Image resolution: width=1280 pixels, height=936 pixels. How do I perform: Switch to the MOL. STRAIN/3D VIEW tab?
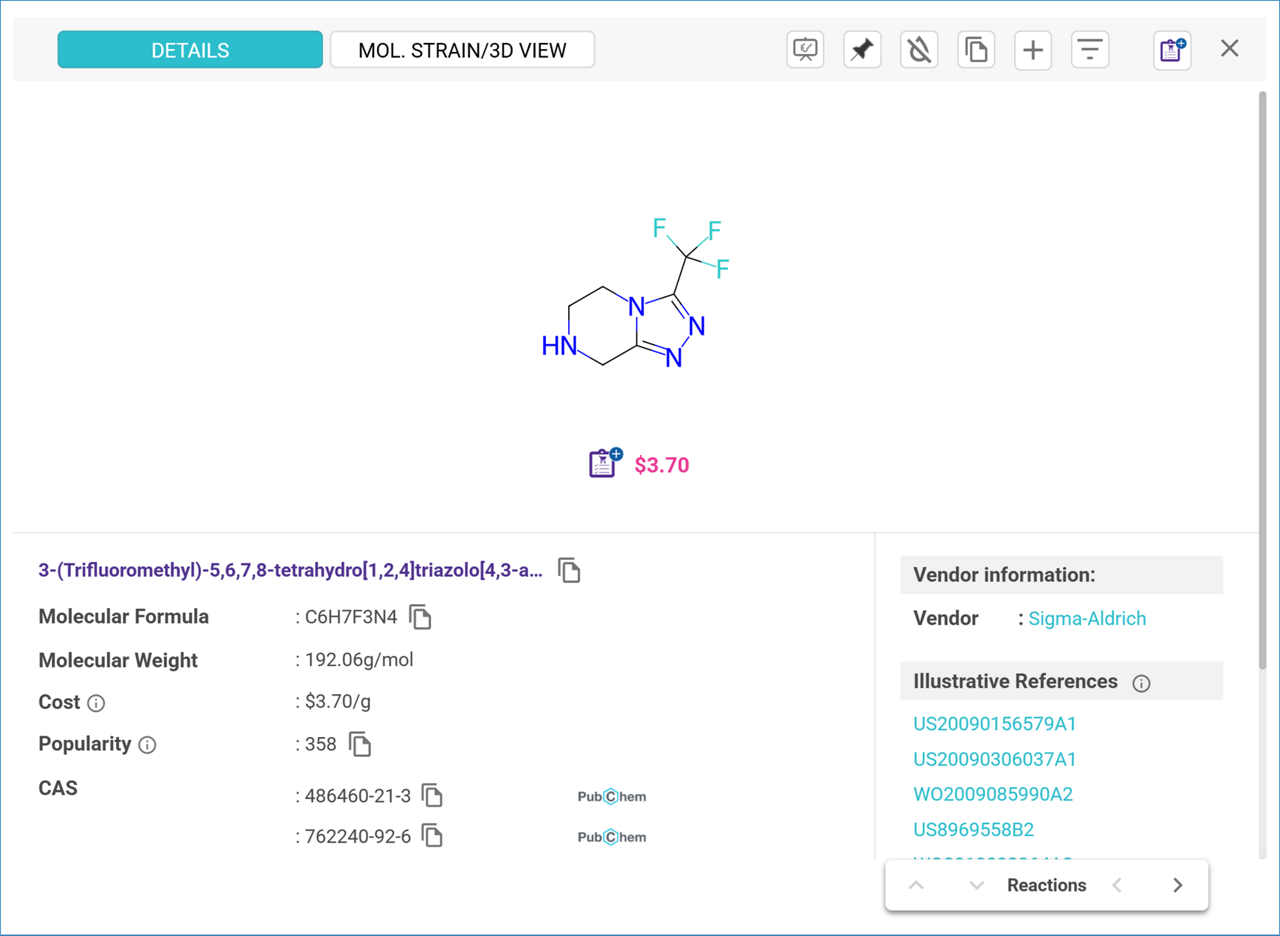click(x=462, y=50)
